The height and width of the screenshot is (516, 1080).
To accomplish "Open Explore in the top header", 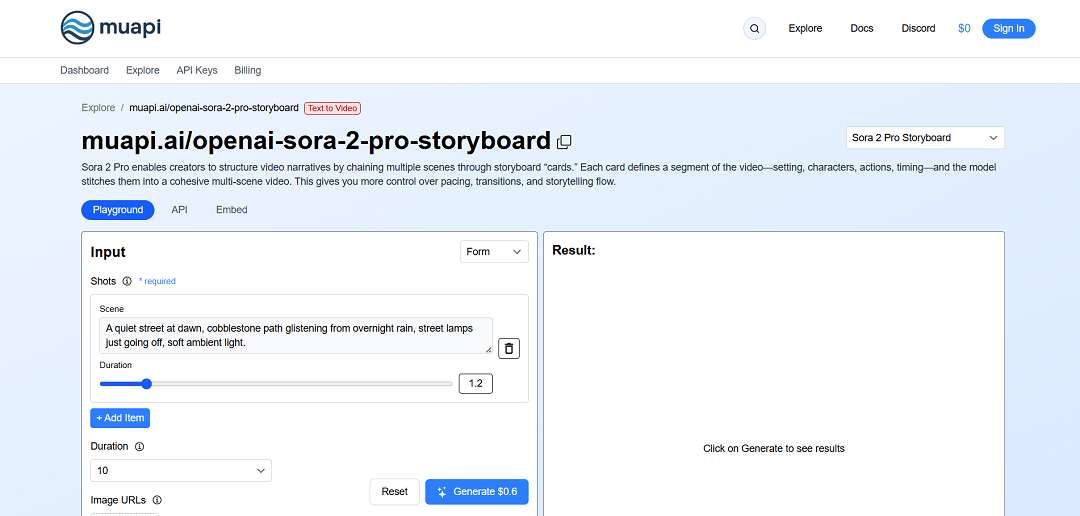I will [x=805, y=28].
